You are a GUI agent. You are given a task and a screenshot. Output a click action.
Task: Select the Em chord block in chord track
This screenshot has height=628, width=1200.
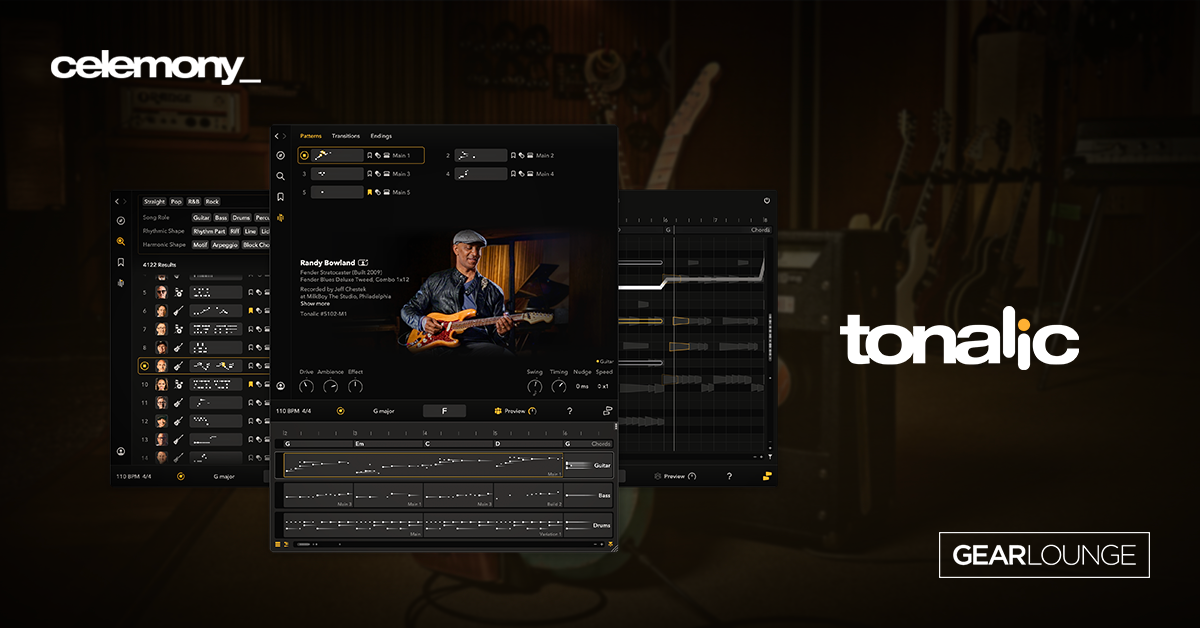click(389, 444)
